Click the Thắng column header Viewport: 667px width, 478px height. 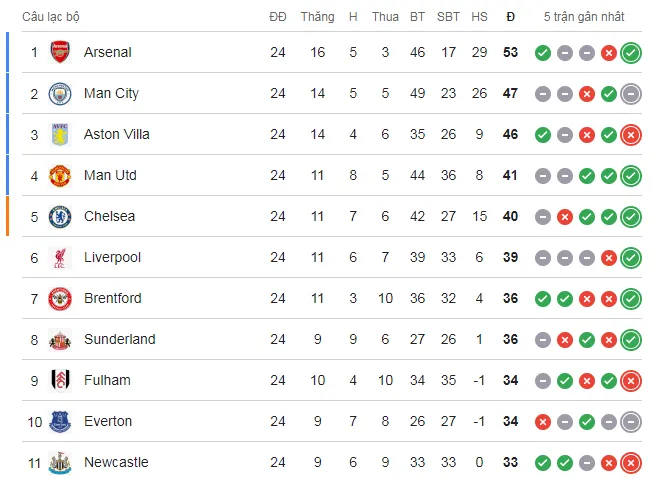click(317, 17)
